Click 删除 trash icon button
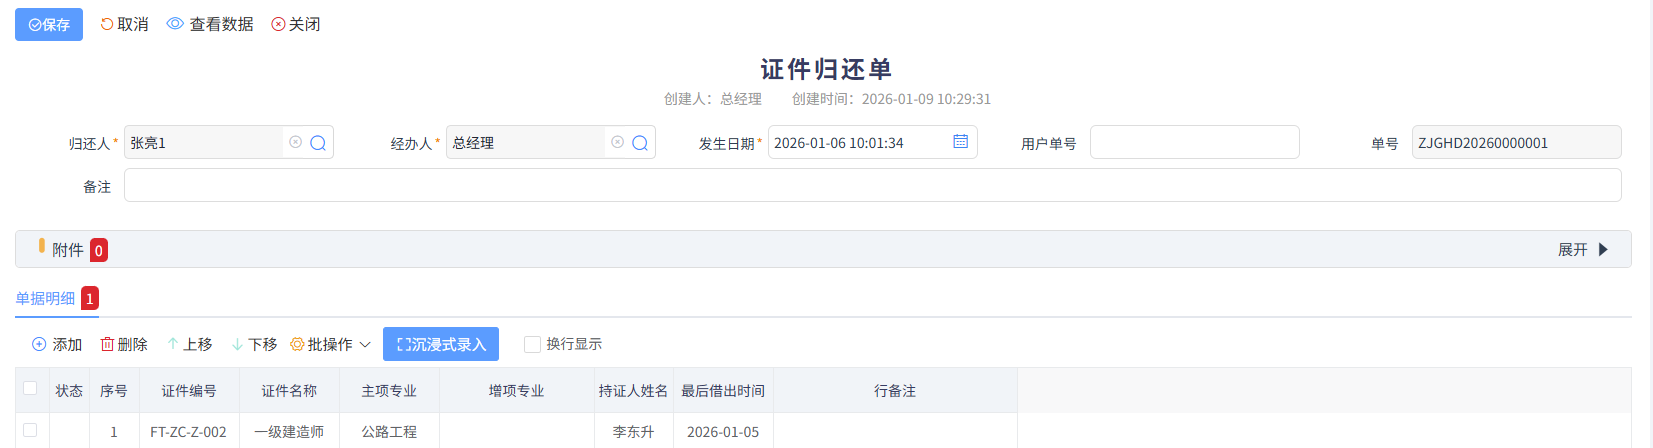Viewport: 1653px width, 448px height. pos(124,344)
